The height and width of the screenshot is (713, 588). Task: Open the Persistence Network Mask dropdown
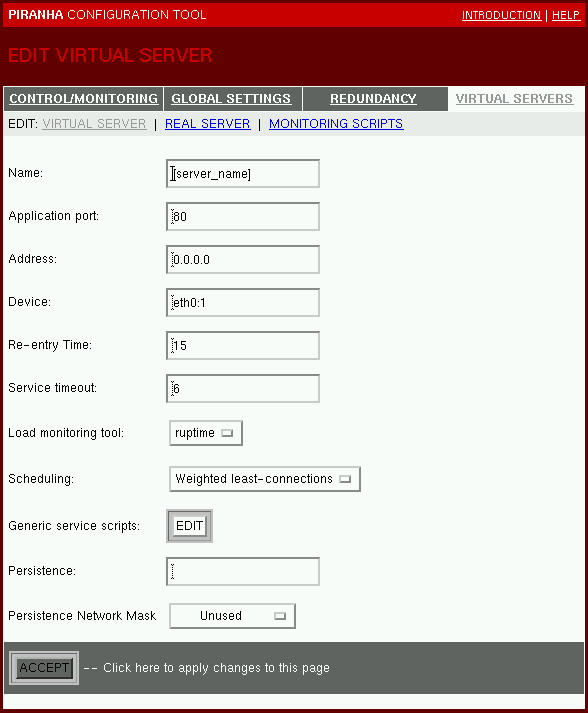(232, 616)
